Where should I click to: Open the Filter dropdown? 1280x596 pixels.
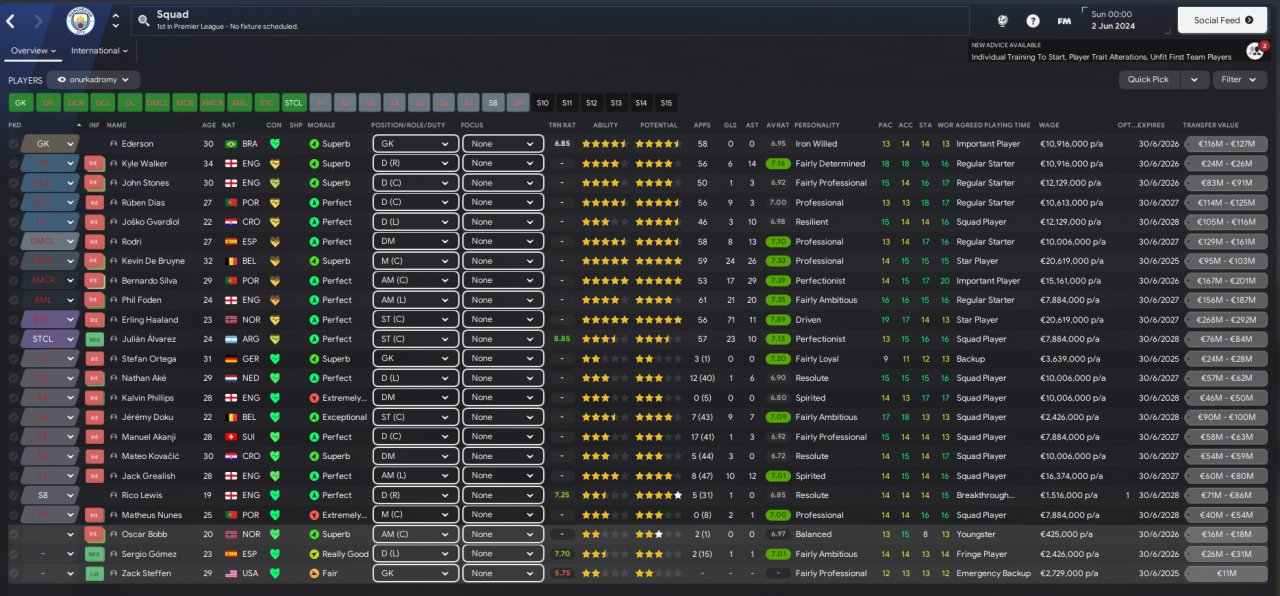pyautogui.click(x=1240, y=79)
